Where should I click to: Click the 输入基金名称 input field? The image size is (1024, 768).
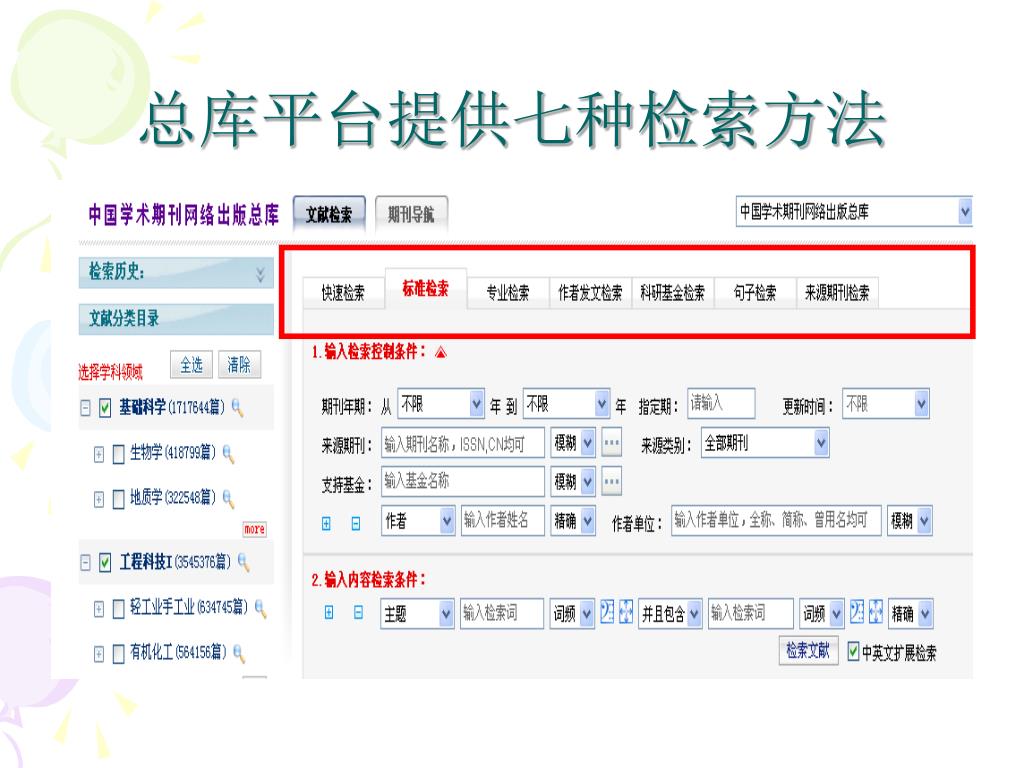click(x=462, y=481)
